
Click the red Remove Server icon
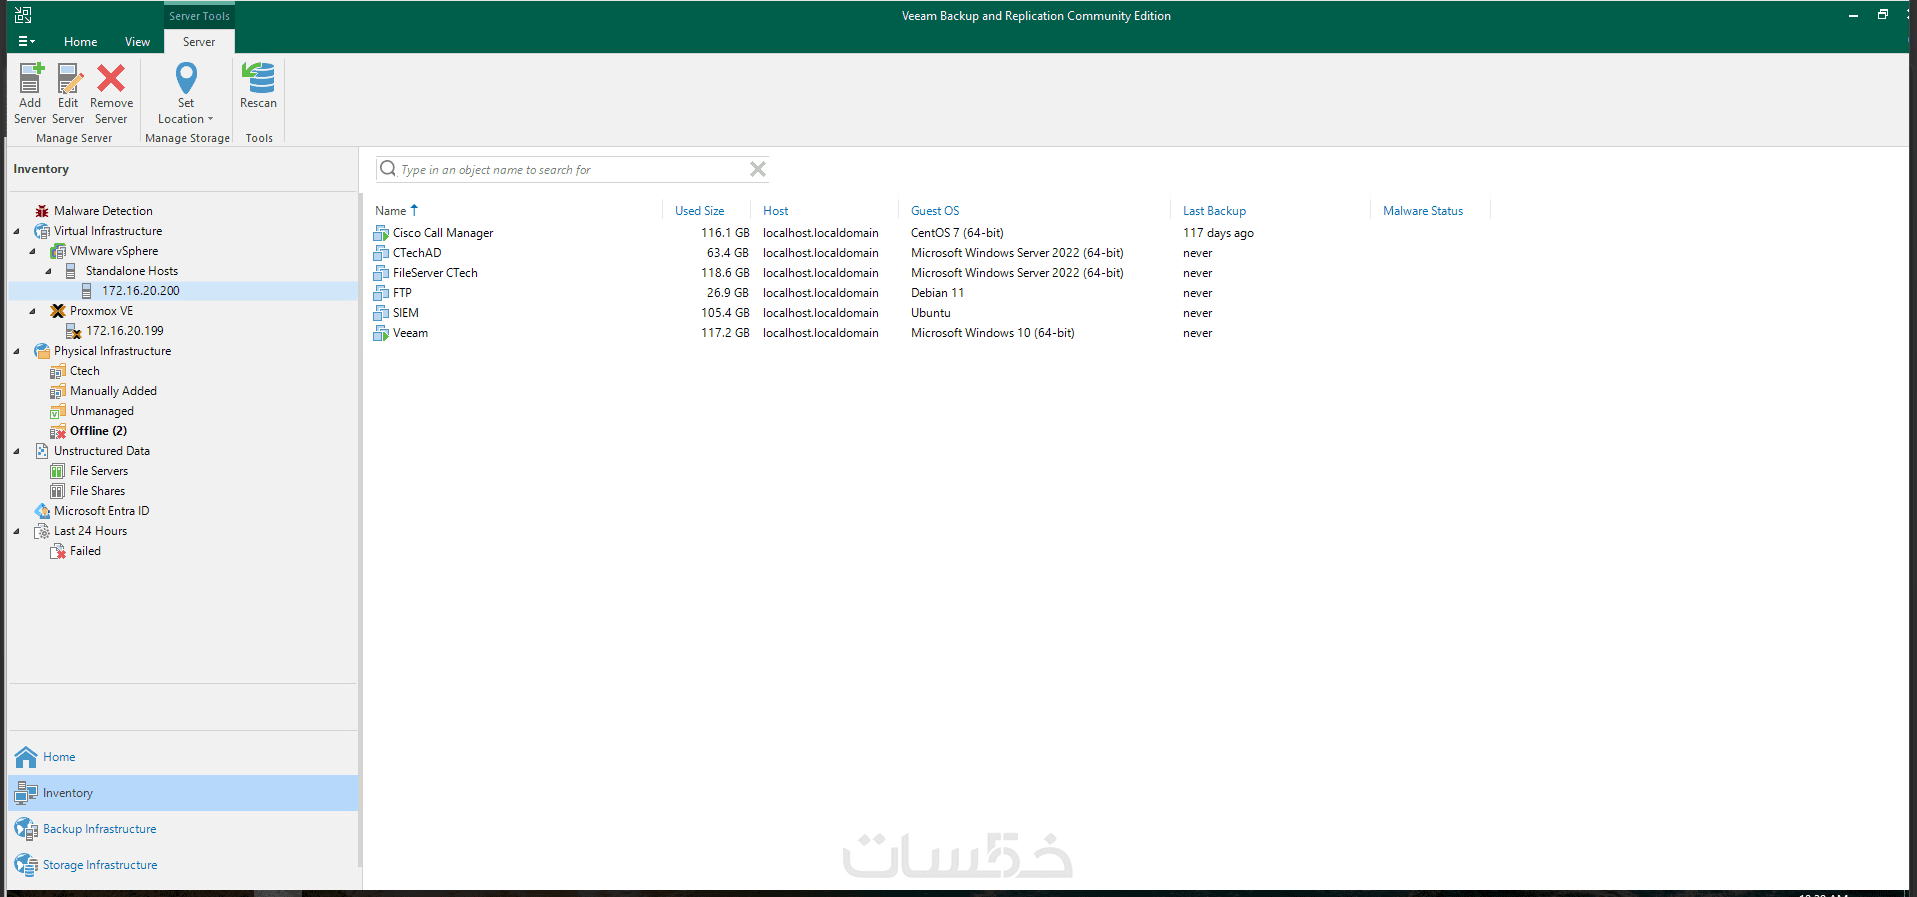[x=111, y=78]
